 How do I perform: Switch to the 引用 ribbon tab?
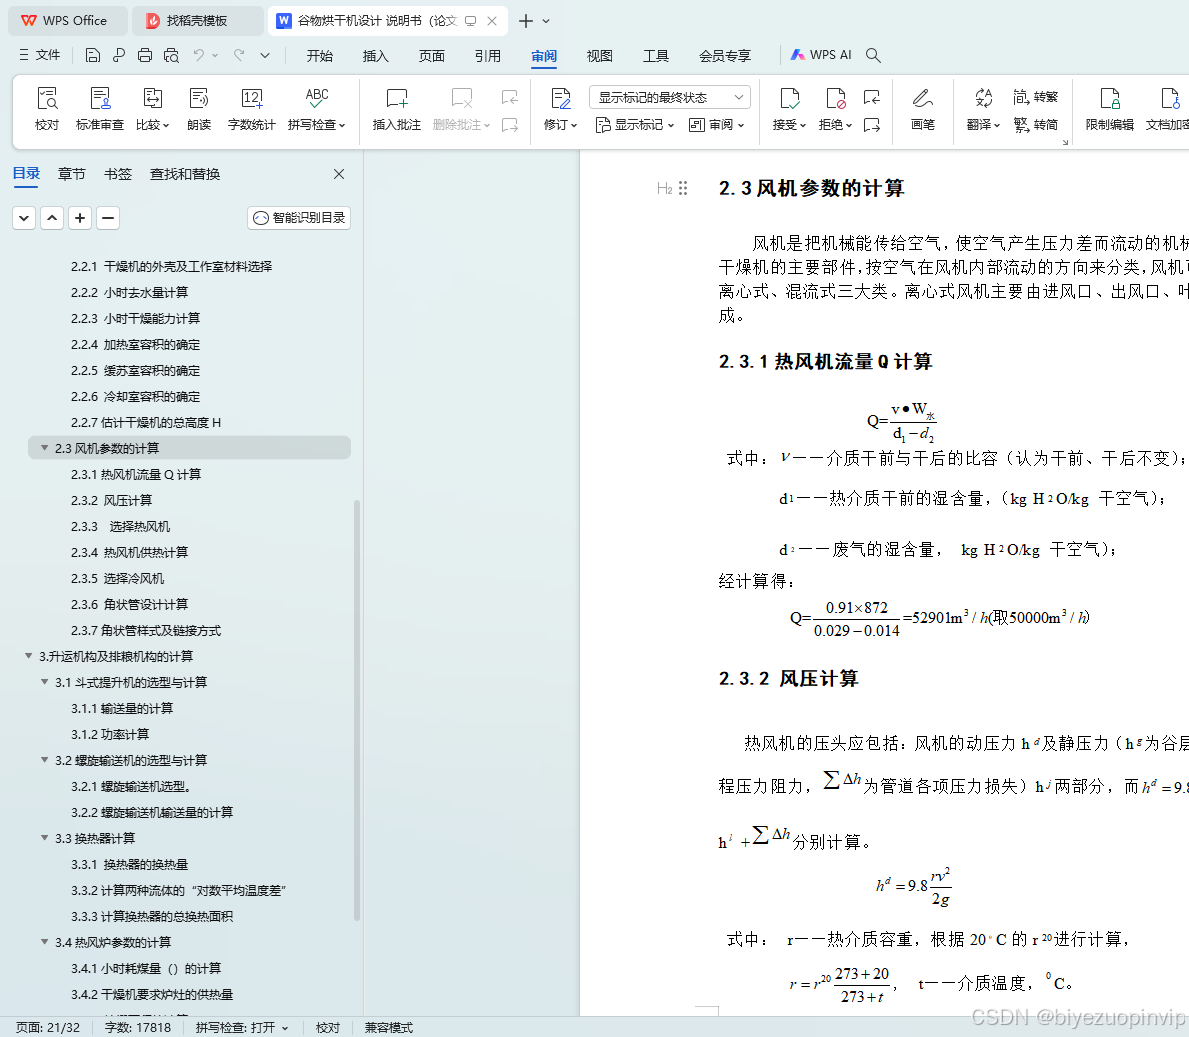click(x=488, y=55)
